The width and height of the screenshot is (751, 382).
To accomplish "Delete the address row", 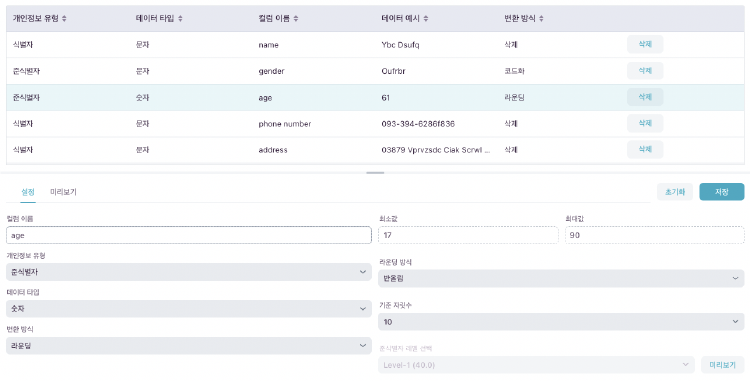I will pyautogui.click(x=645, y=149).
